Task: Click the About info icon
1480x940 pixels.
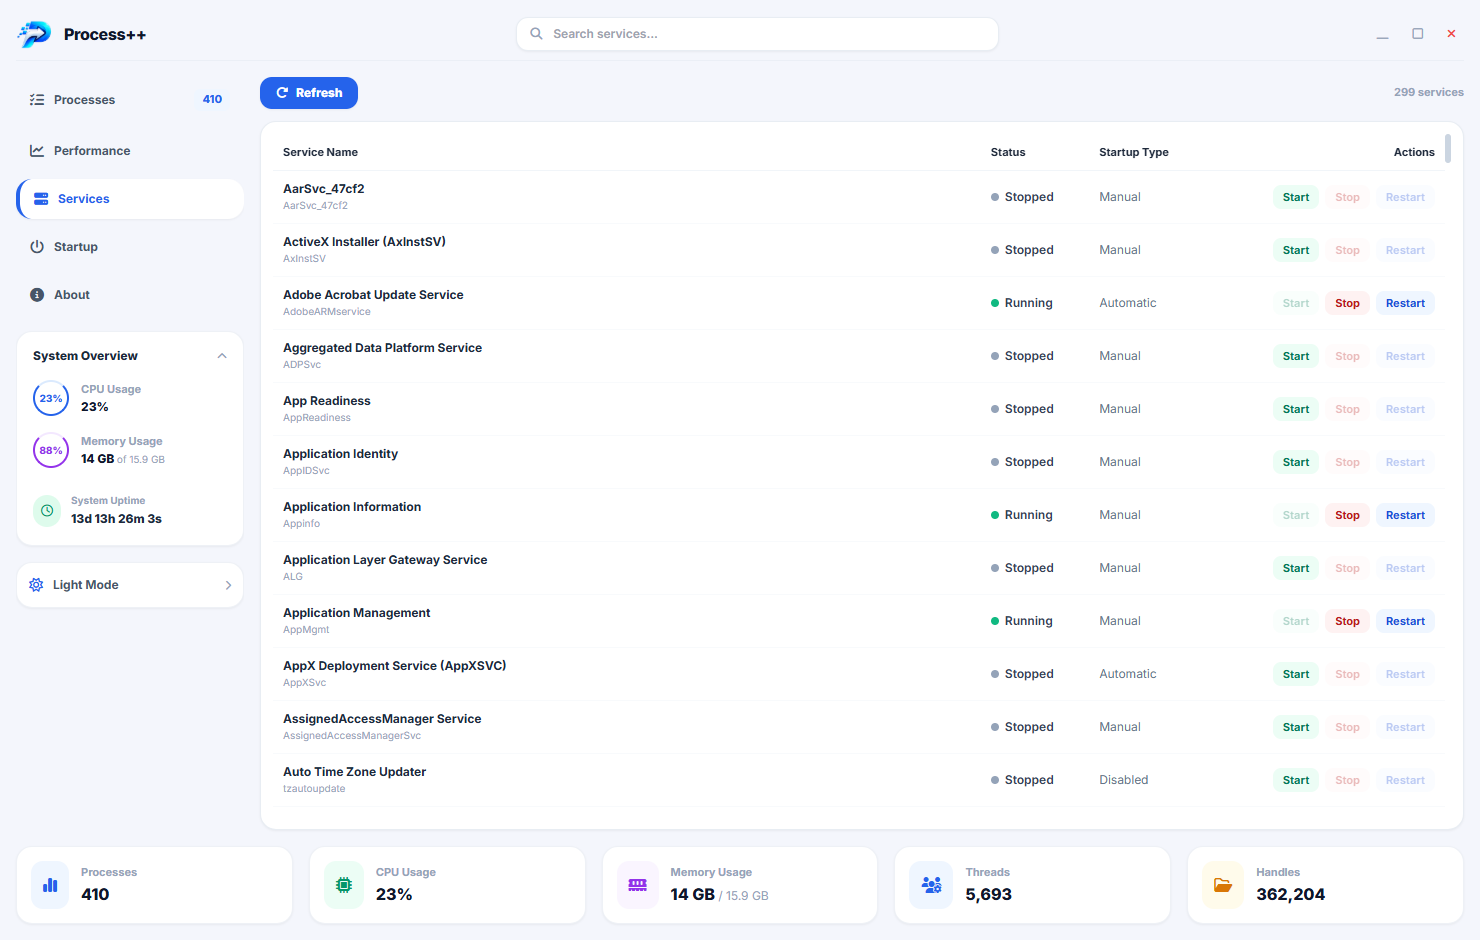Action: [x=37, y=295]
